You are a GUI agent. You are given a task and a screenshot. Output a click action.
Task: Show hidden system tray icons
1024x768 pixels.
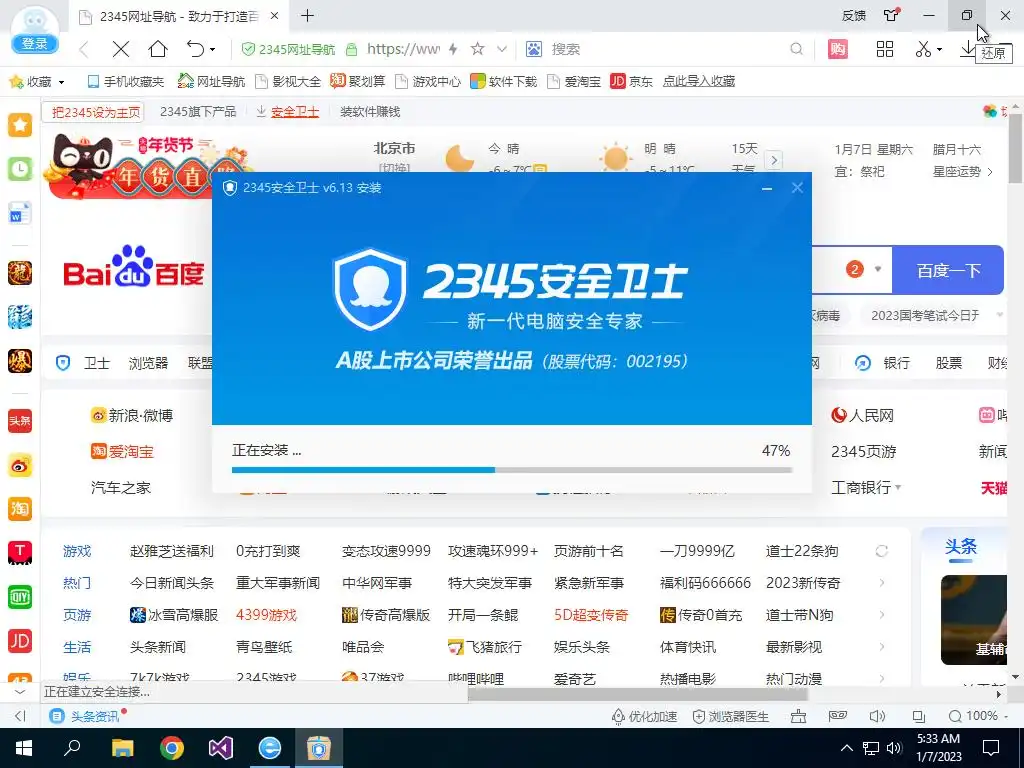(x=846, y=748)
